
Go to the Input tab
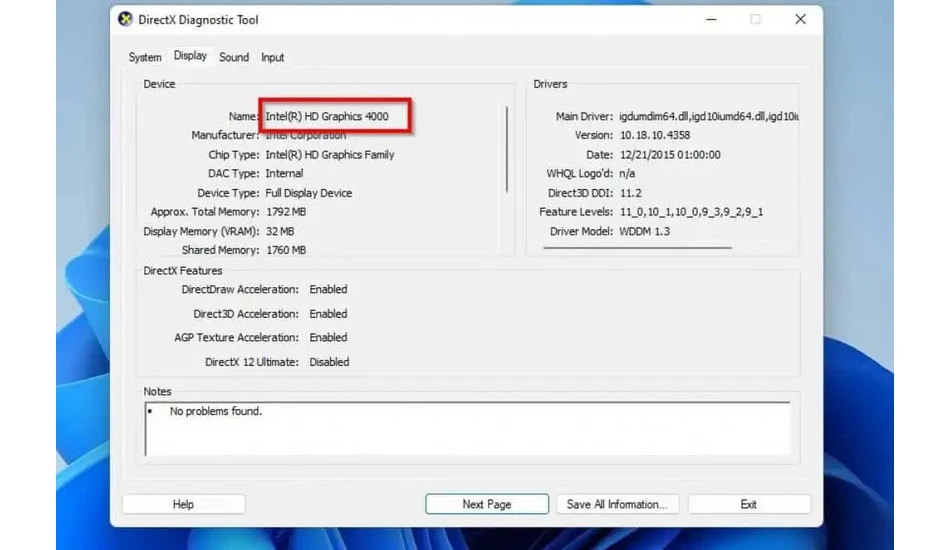tap(273, 57)
